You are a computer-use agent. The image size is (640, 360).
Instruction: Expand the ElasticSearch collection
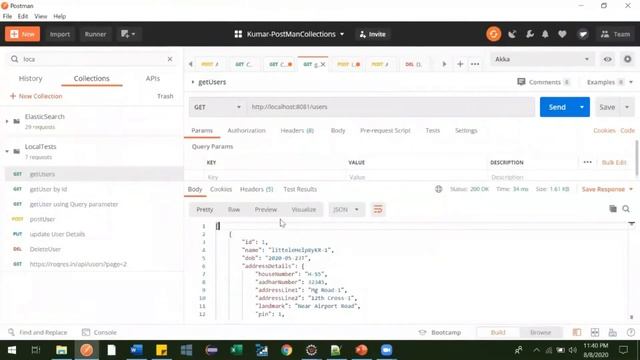pos(7,121)
